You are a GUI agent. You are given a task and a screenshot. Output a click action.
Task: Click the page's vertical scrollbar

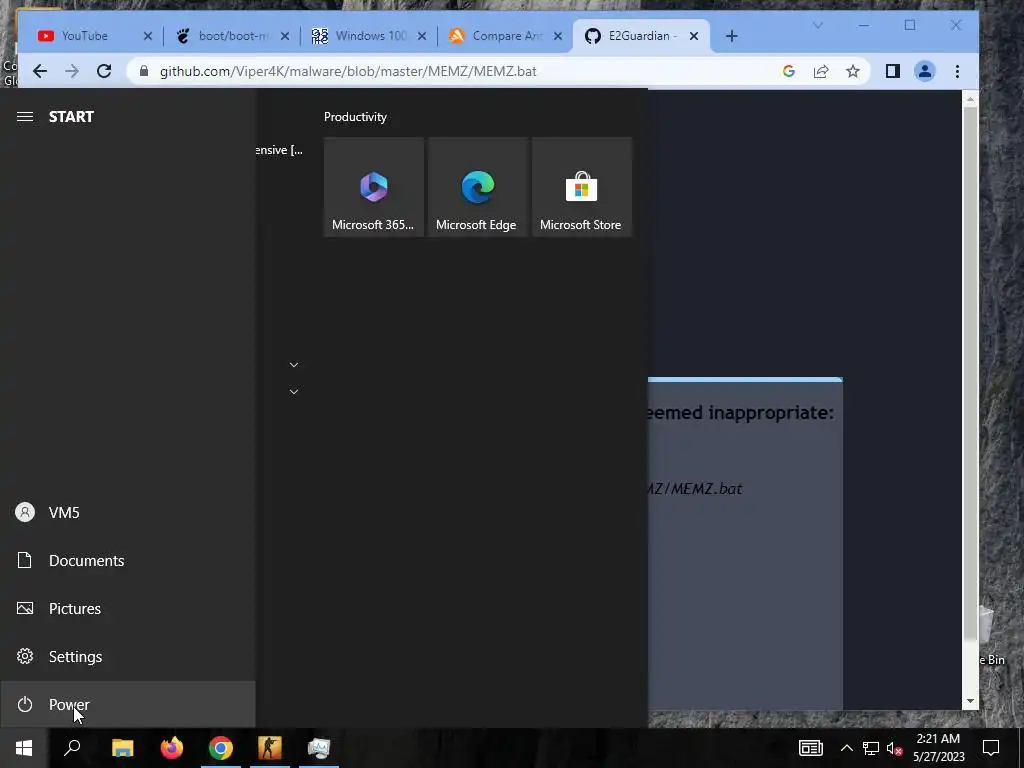pyautogui.click(x=970, y=372)
